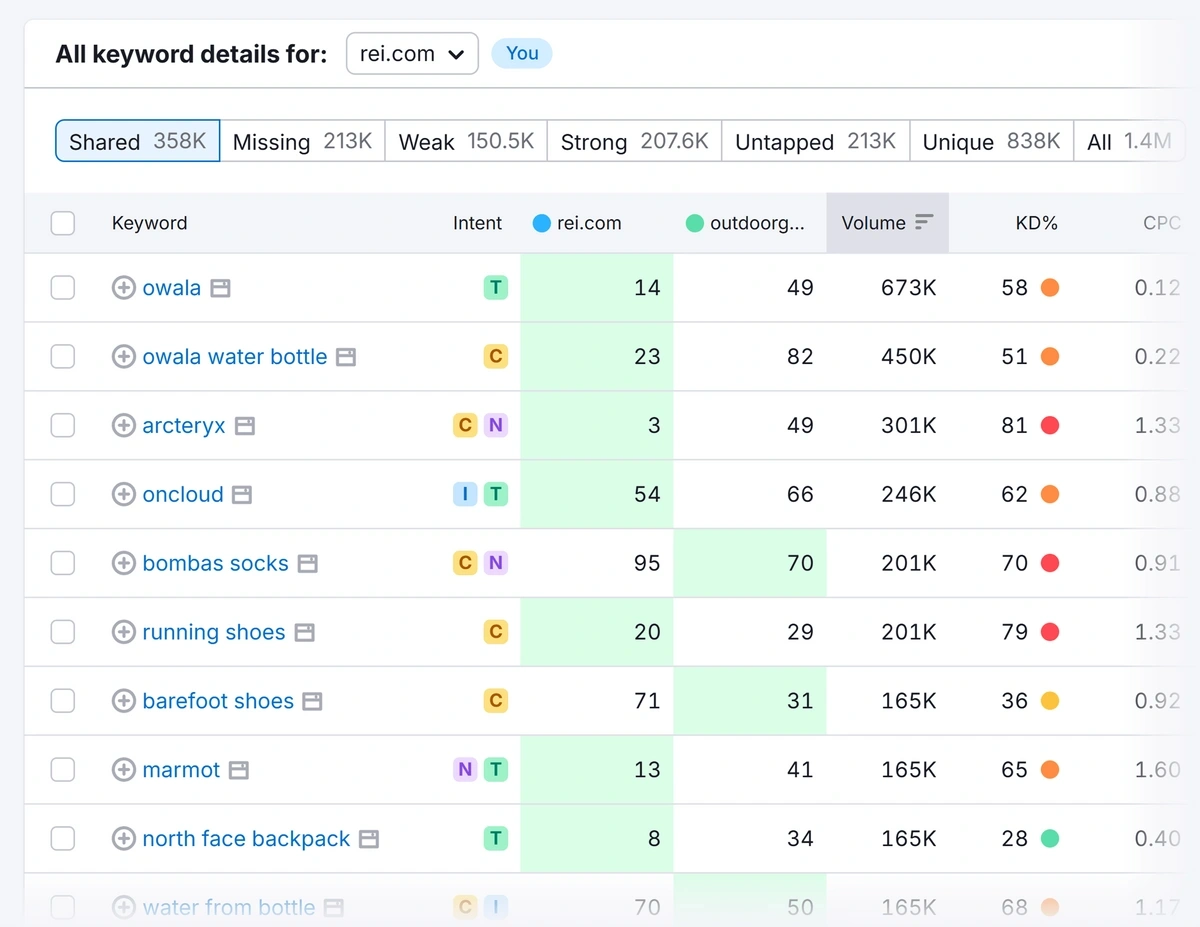The height and width of the screenshot is (927, 1200).
Task: Click the I intent badge for oncloud
Action: click(465, 495)
